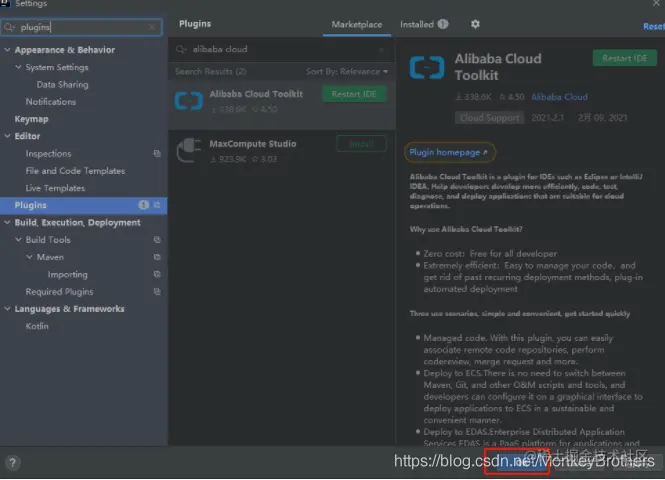The width and height of the screenshot is (665, 480).
Task: Click the Installed tab count badge
Action: (443, 24)
